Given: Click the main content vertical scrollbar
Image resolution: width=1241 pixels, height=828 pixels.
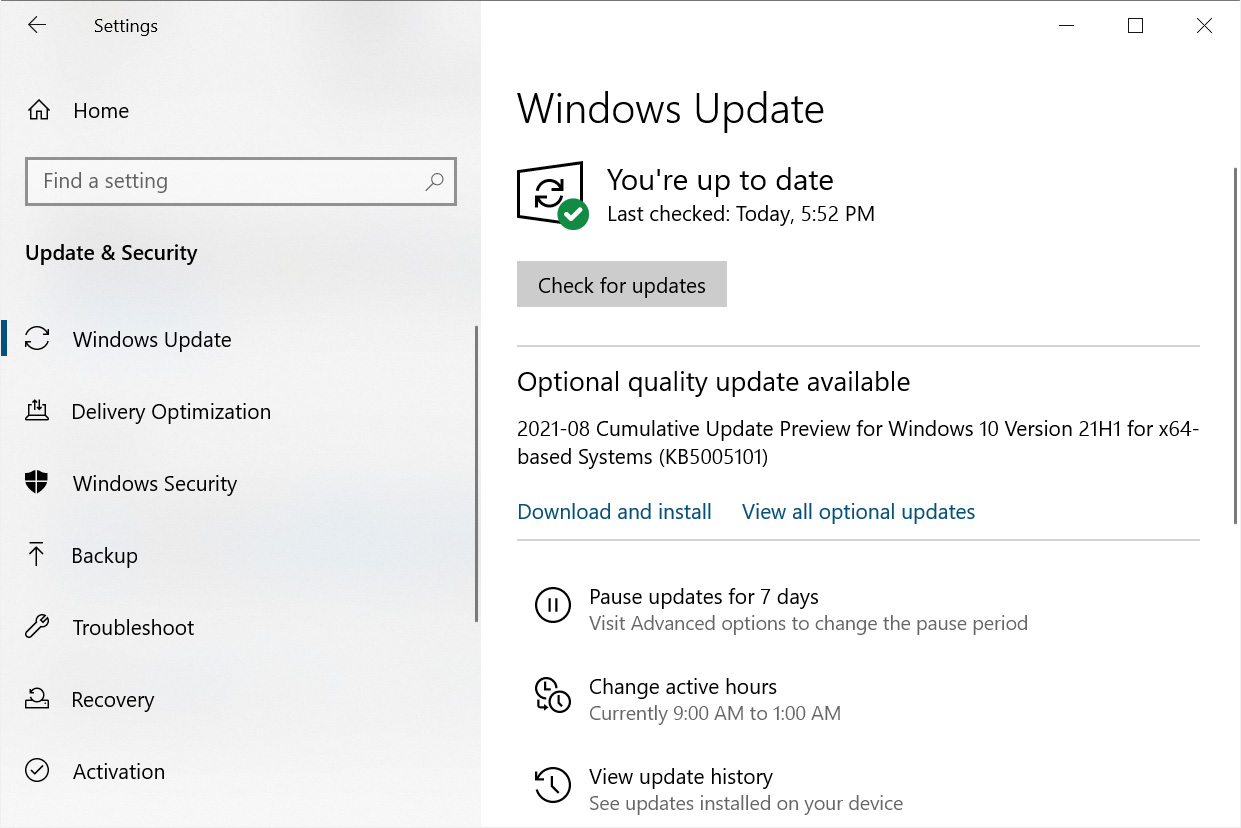Looking at the screenshot, I should 1235,344.
